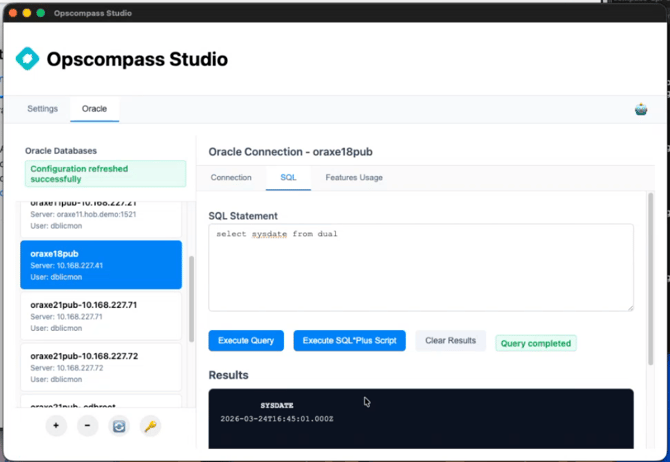Viewport: 670px width, 462px height.
Task: Switch to Features Usage tab
Action: click(x=354, y=178)
